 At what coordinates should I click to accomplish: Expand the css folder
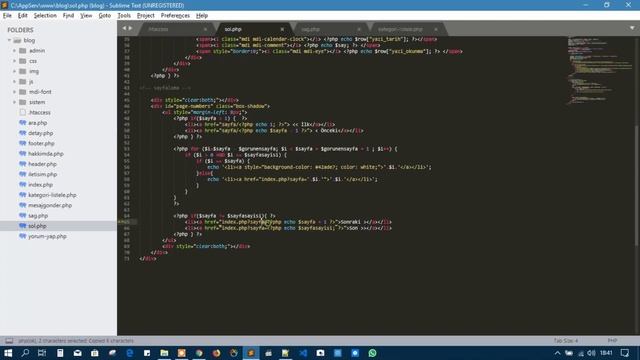pos(14,61)
